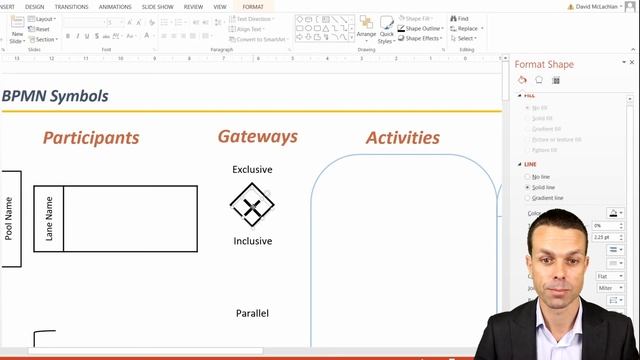The width and height of the screenshot is (640, 360).
Task: Open the Section dropdown
Action: 43,40
